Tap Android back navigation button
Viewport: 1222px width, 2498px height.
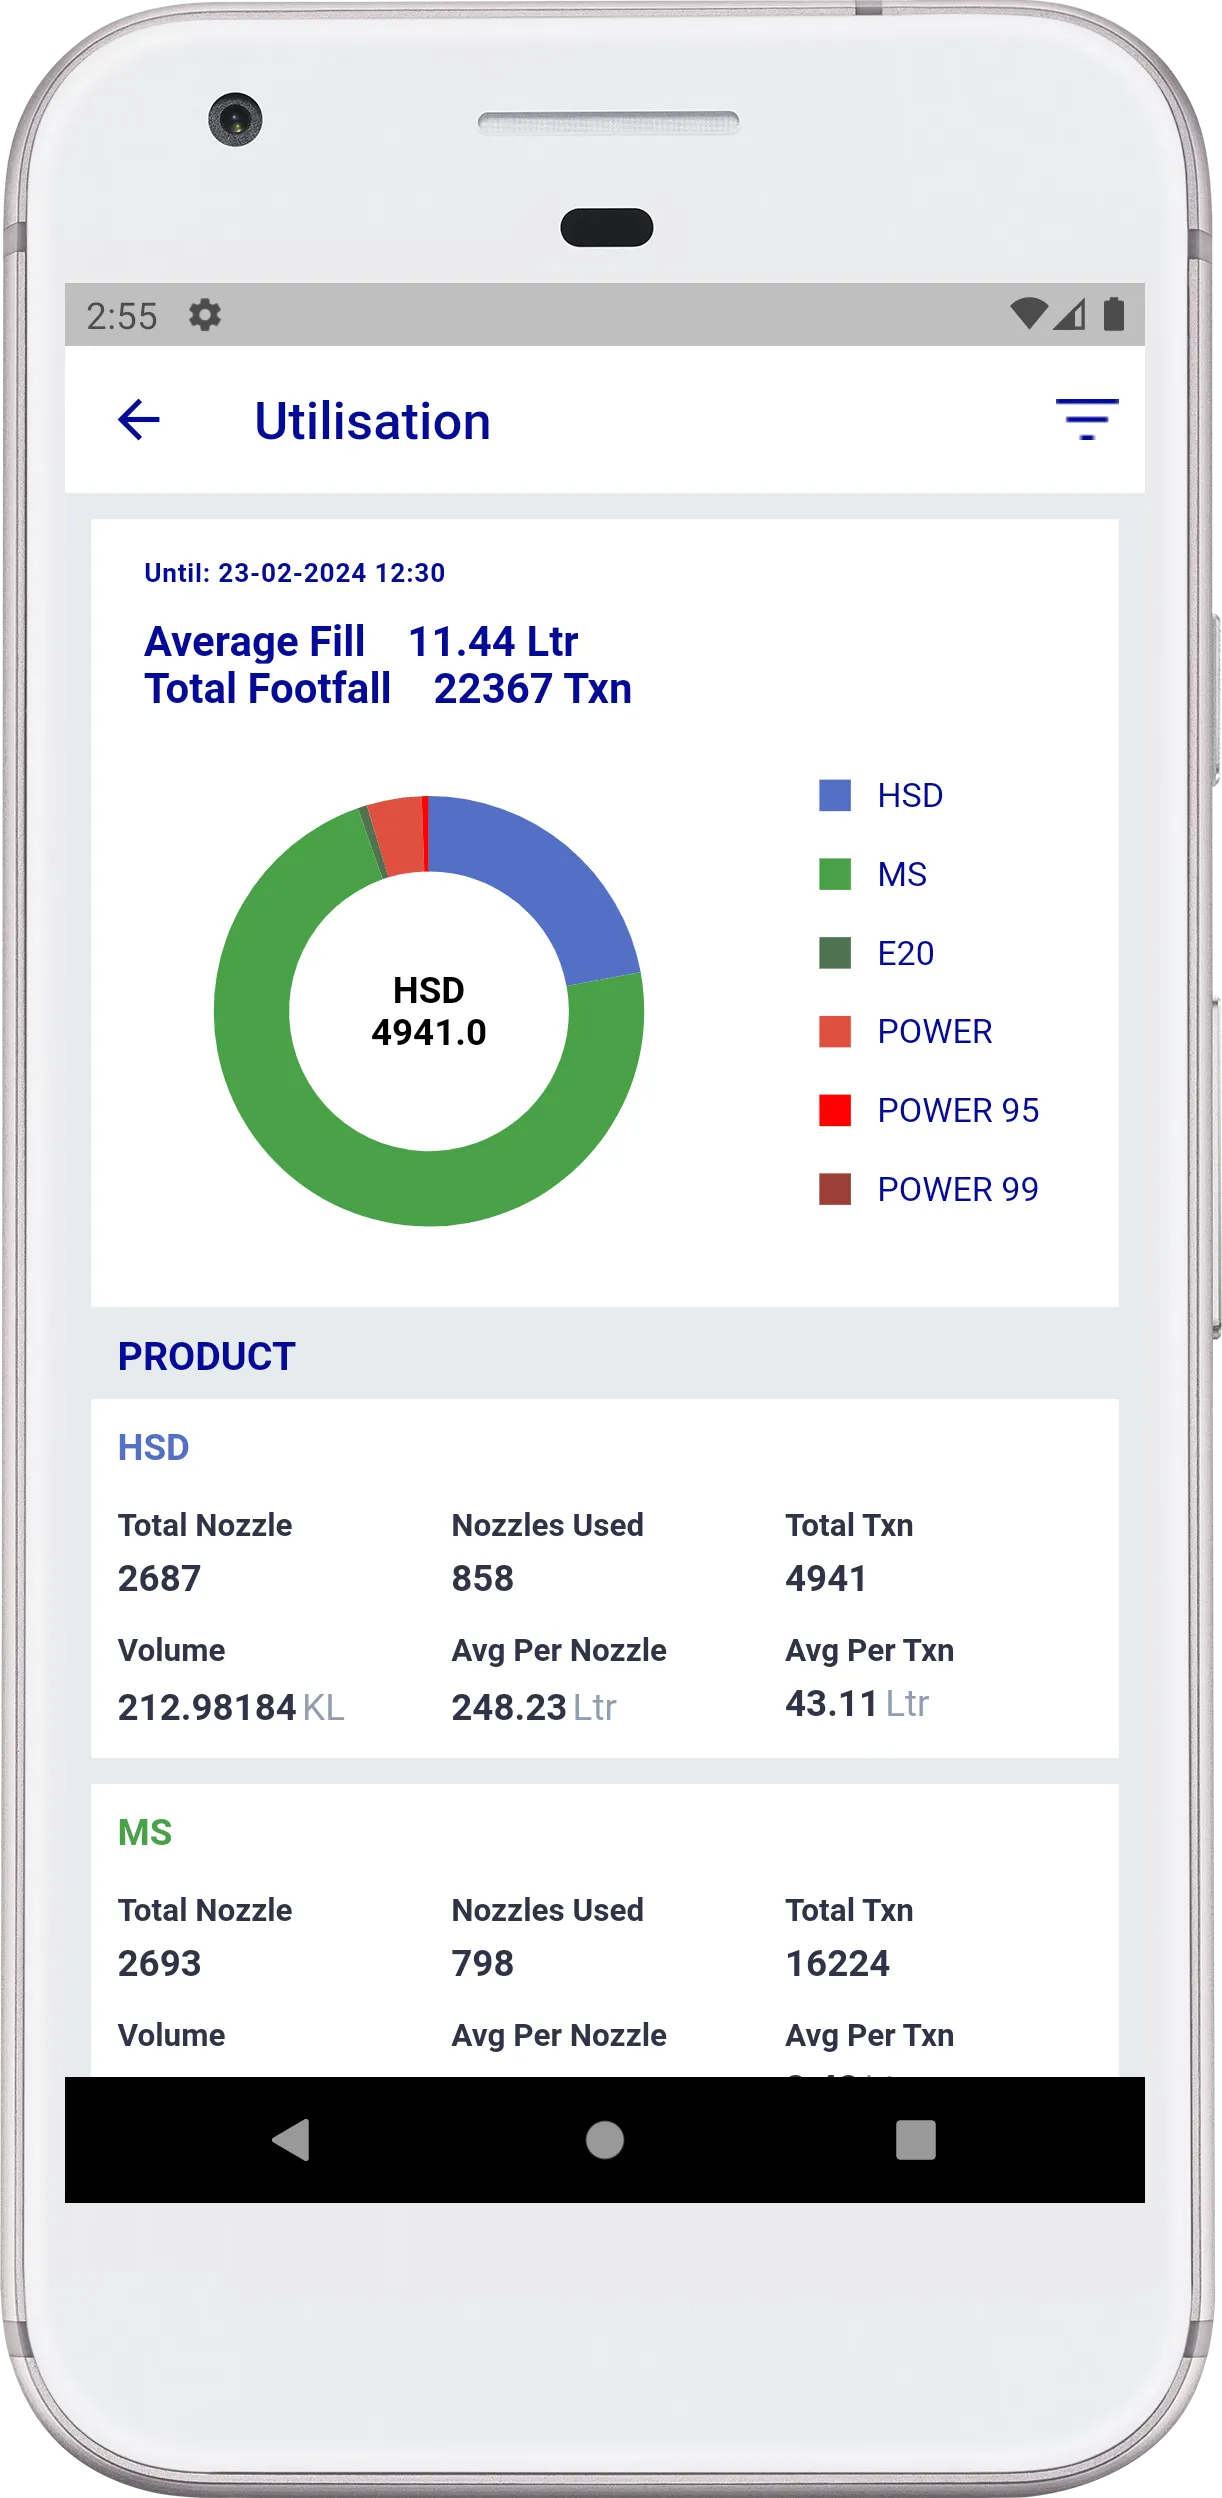[291, 2140]
